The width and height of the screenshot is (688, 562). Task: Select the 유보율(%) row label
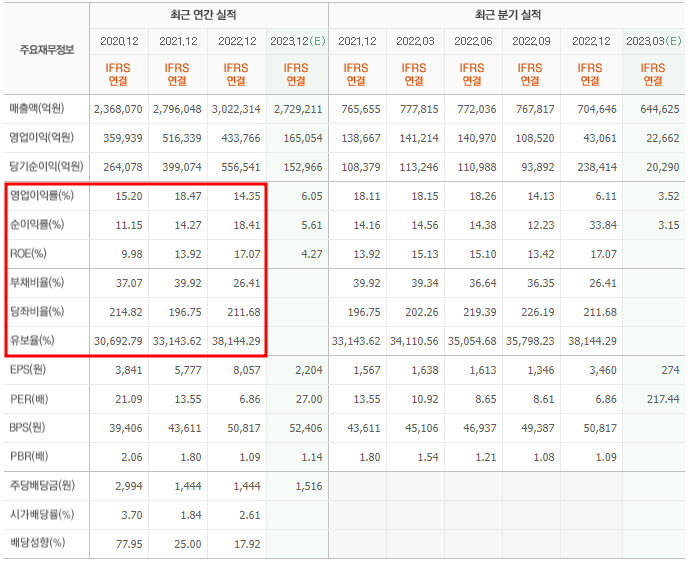[x=32, y=340]
